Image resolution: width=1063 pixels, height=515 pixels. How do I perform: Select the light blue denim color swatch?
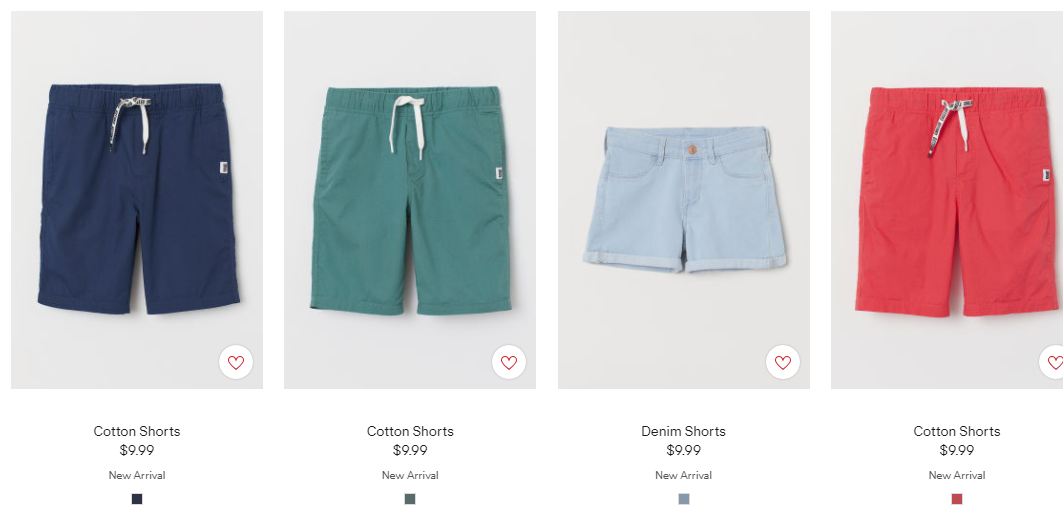coord(684,499)
